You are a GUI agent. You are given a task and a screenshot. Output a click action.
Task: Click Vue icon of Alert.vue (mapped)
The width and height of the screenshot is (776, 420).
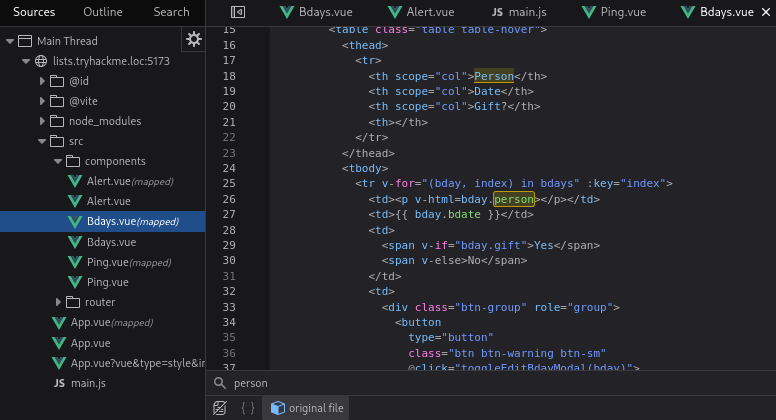pyautogui.click(x=75, y=182)
